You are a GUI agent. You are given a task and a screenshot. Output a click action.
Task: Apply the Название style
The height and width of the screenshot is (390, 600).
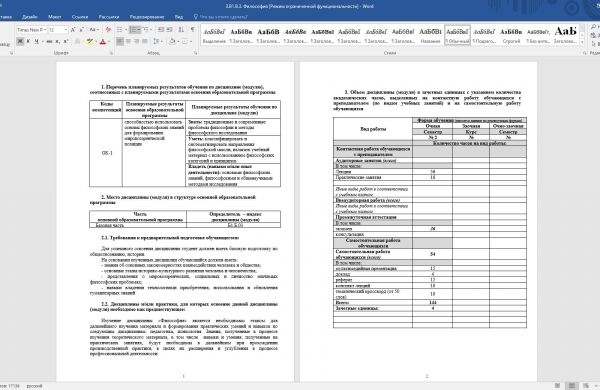[x=430, y=35]
